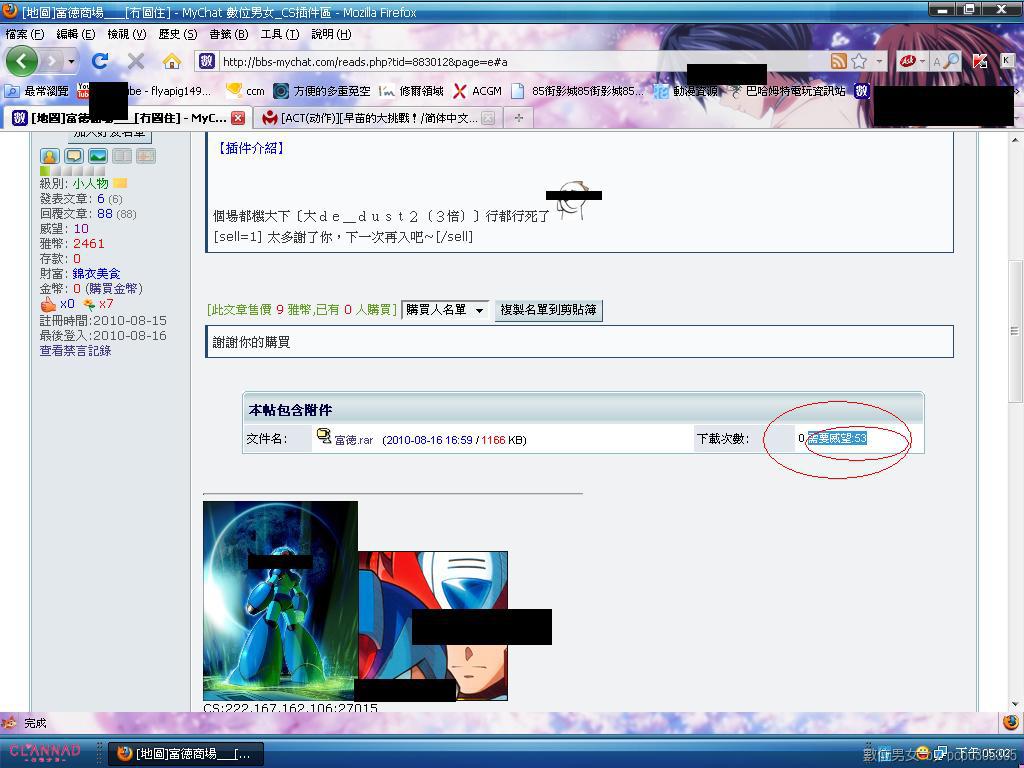Screen dimensions: 1024x768
Task: Click the 購買金幣 link
Action: (114, 289)
